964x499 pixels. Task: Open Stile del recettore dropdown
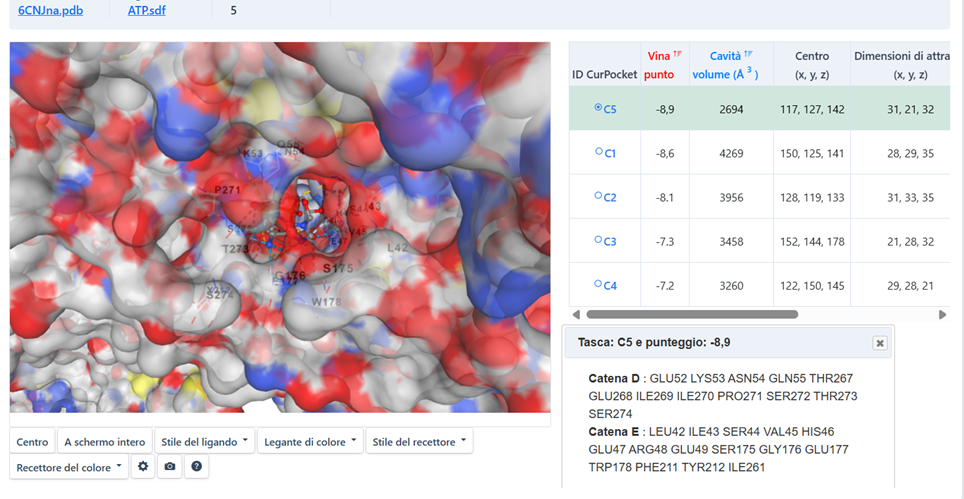[419, 441]
